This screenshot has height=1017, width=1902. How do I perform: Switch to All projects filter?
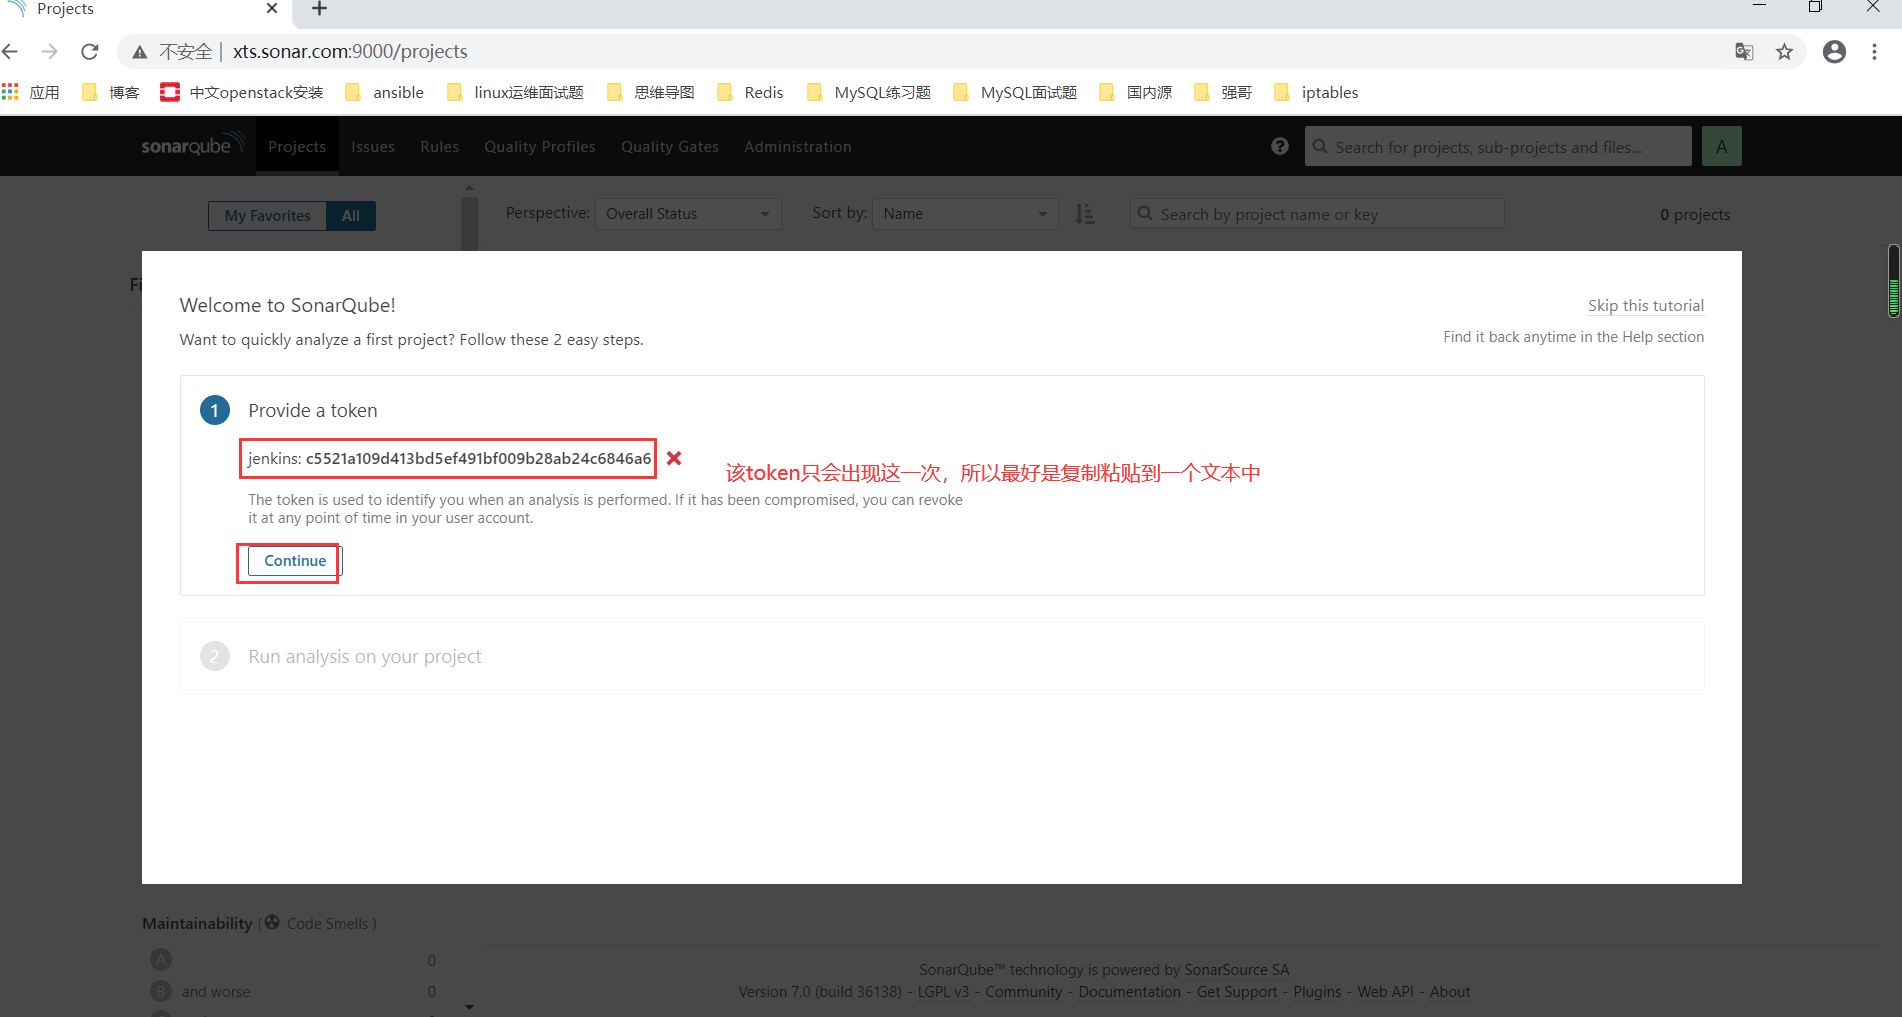pos(351,216)
